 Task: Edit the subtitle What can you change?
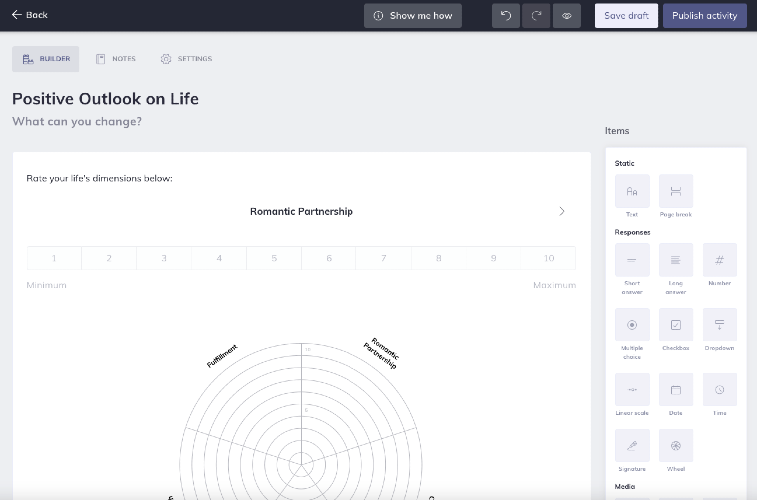[77, 121]
